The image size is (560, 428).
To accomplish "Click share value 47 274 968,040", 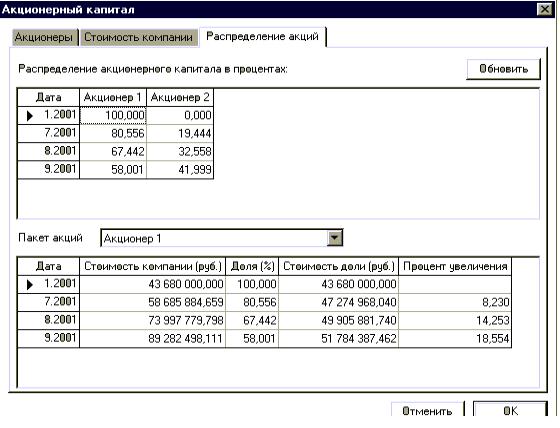I will pos(339,303).
